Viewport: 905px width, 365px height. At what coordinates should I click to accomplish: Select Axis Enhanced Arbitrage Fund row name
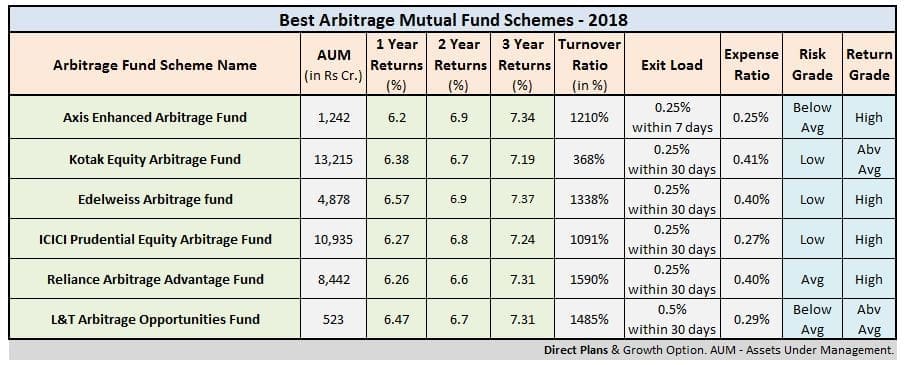point(155,117)
